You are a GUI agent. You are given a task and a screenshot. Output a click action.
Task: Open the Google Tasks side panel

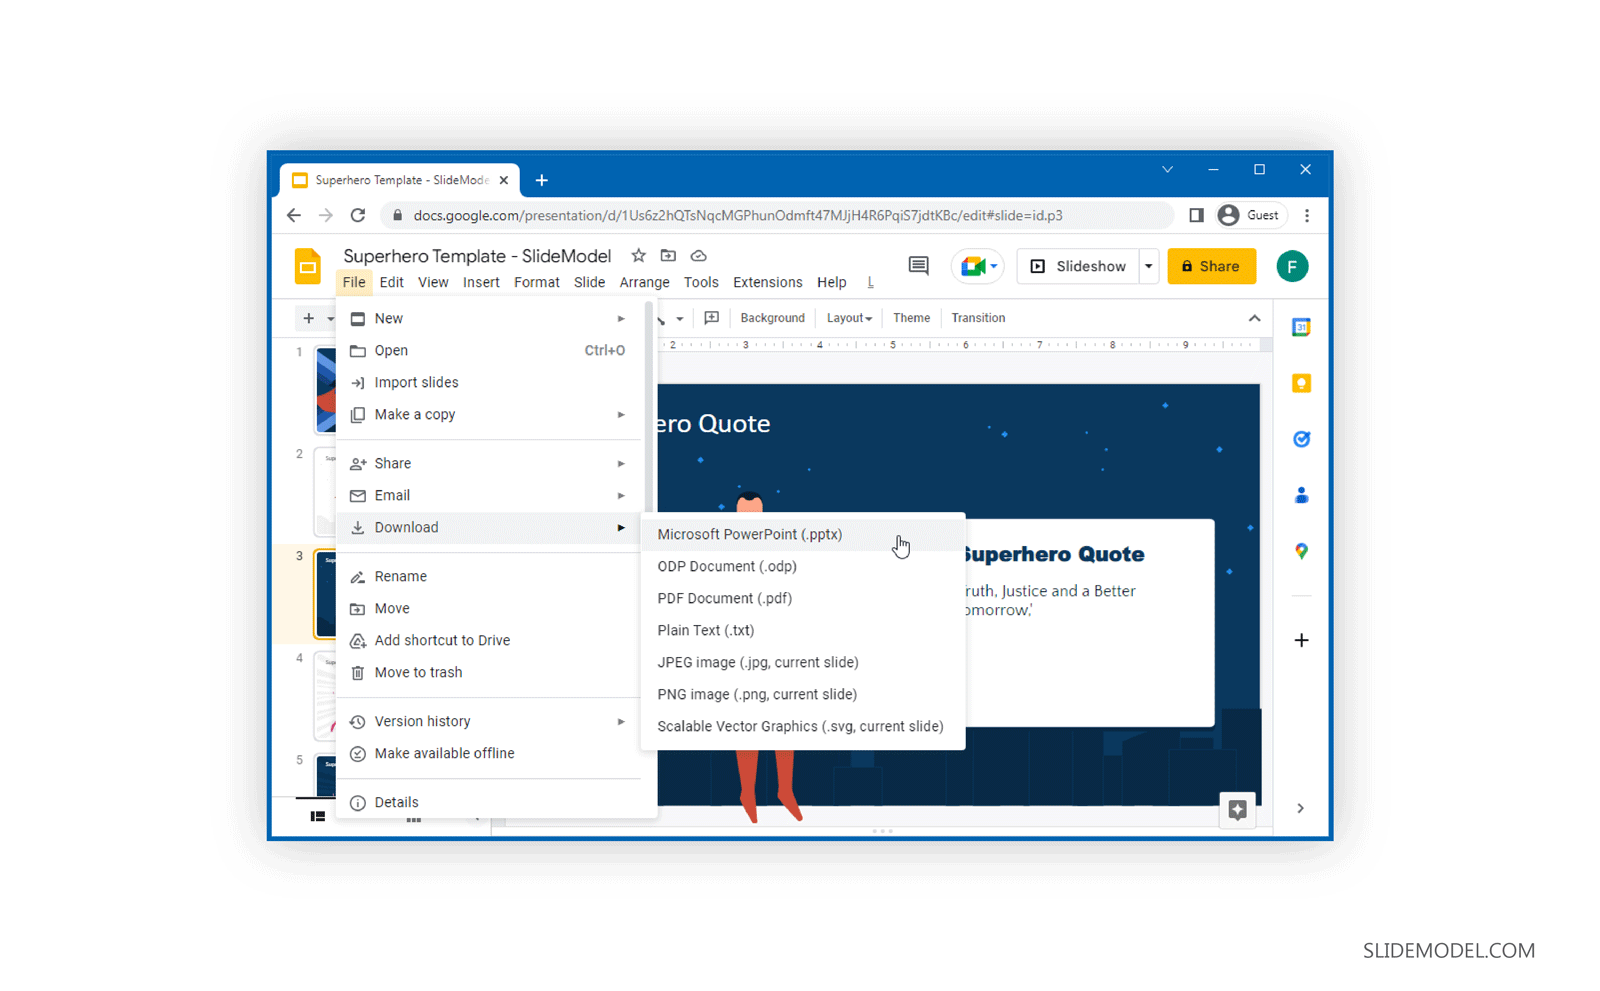click(1301, 439)
